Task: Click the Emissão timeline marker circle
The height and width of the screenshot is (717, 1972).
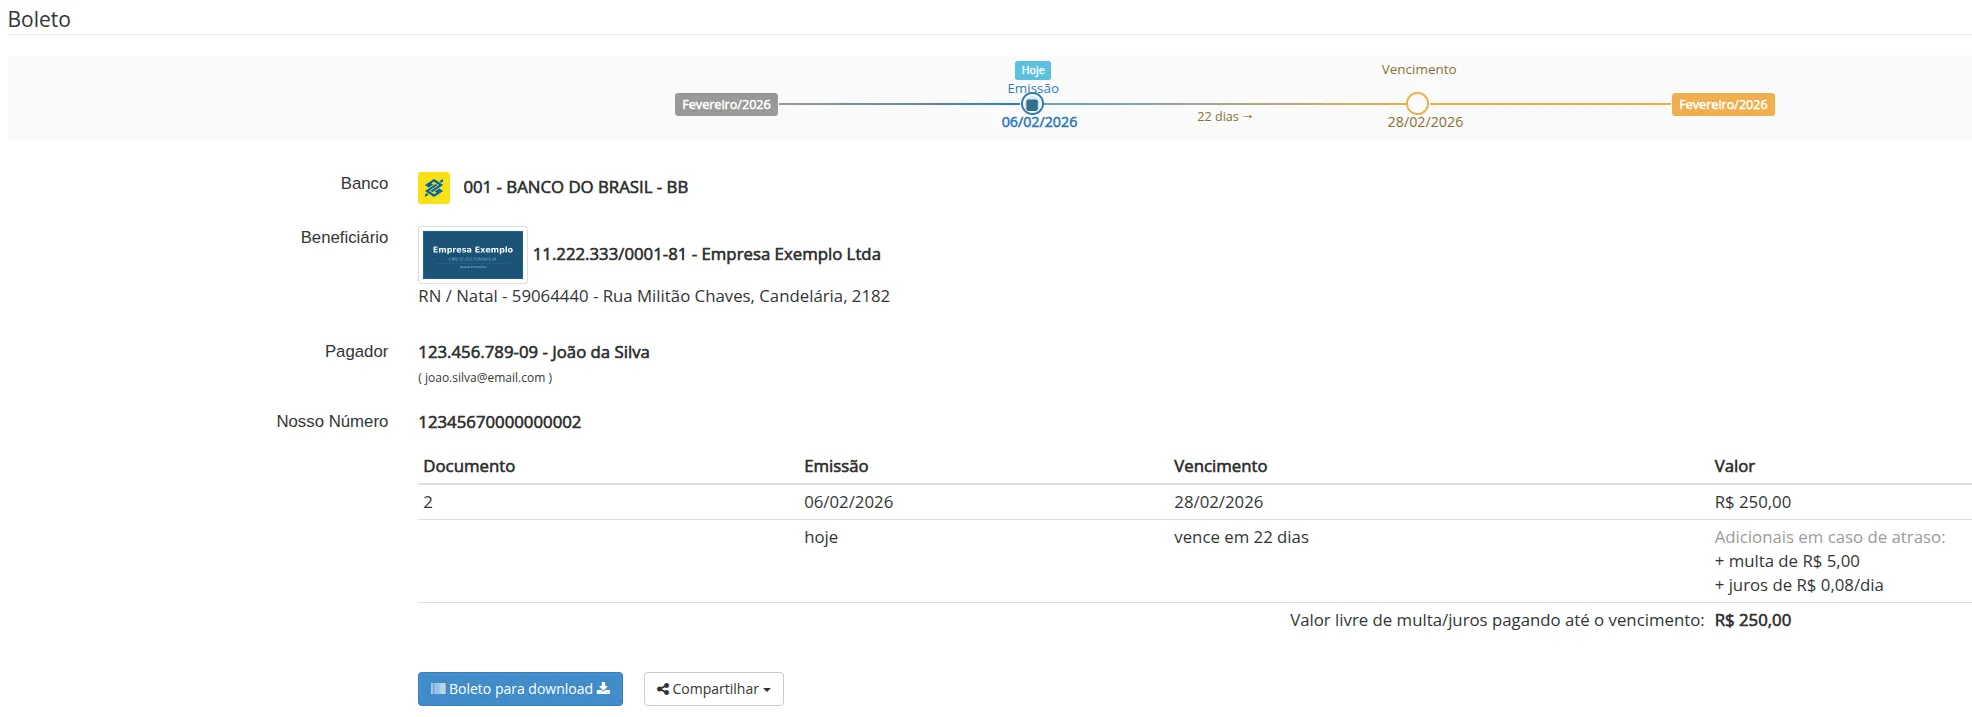Action: click(x=1032, y=104)
